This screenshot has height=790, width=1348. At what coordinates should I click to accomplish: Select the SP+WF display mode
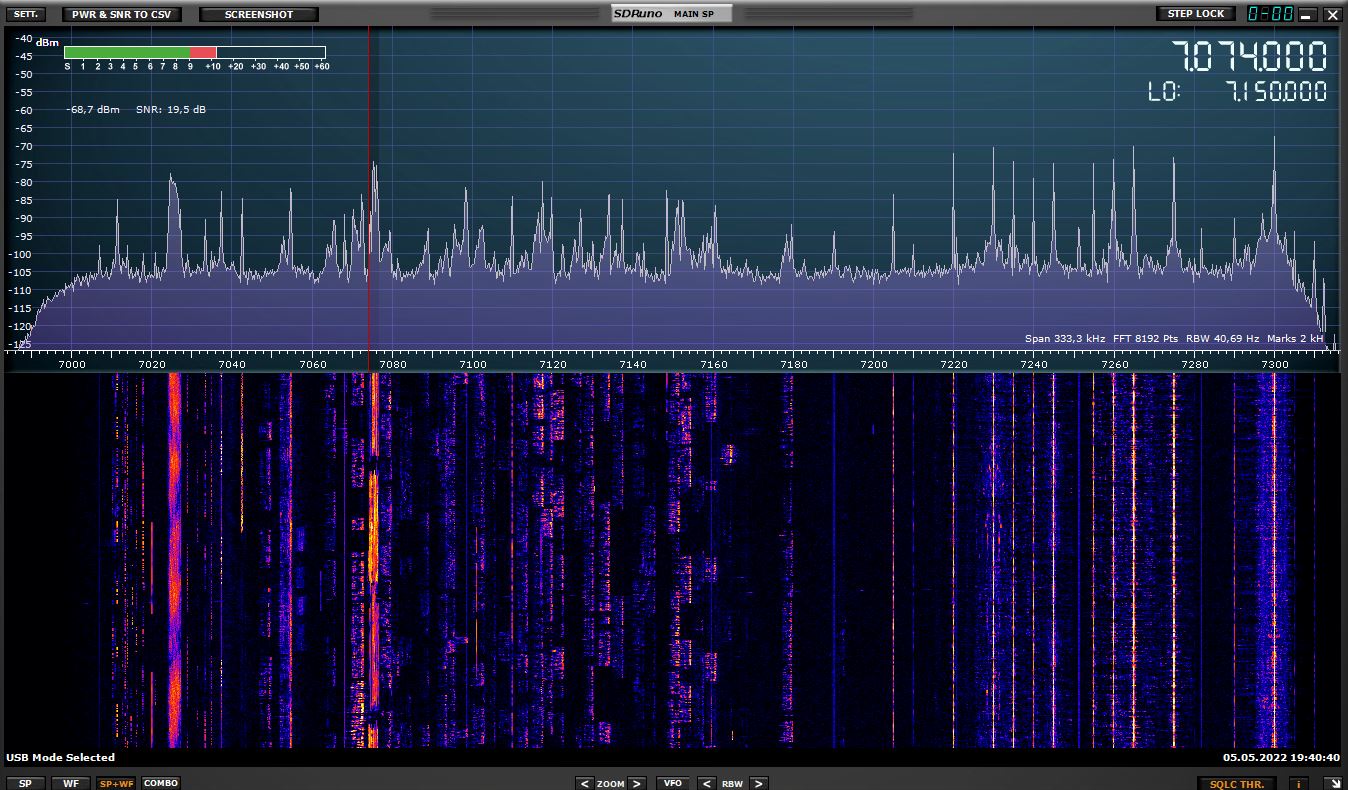click(116, 783)
